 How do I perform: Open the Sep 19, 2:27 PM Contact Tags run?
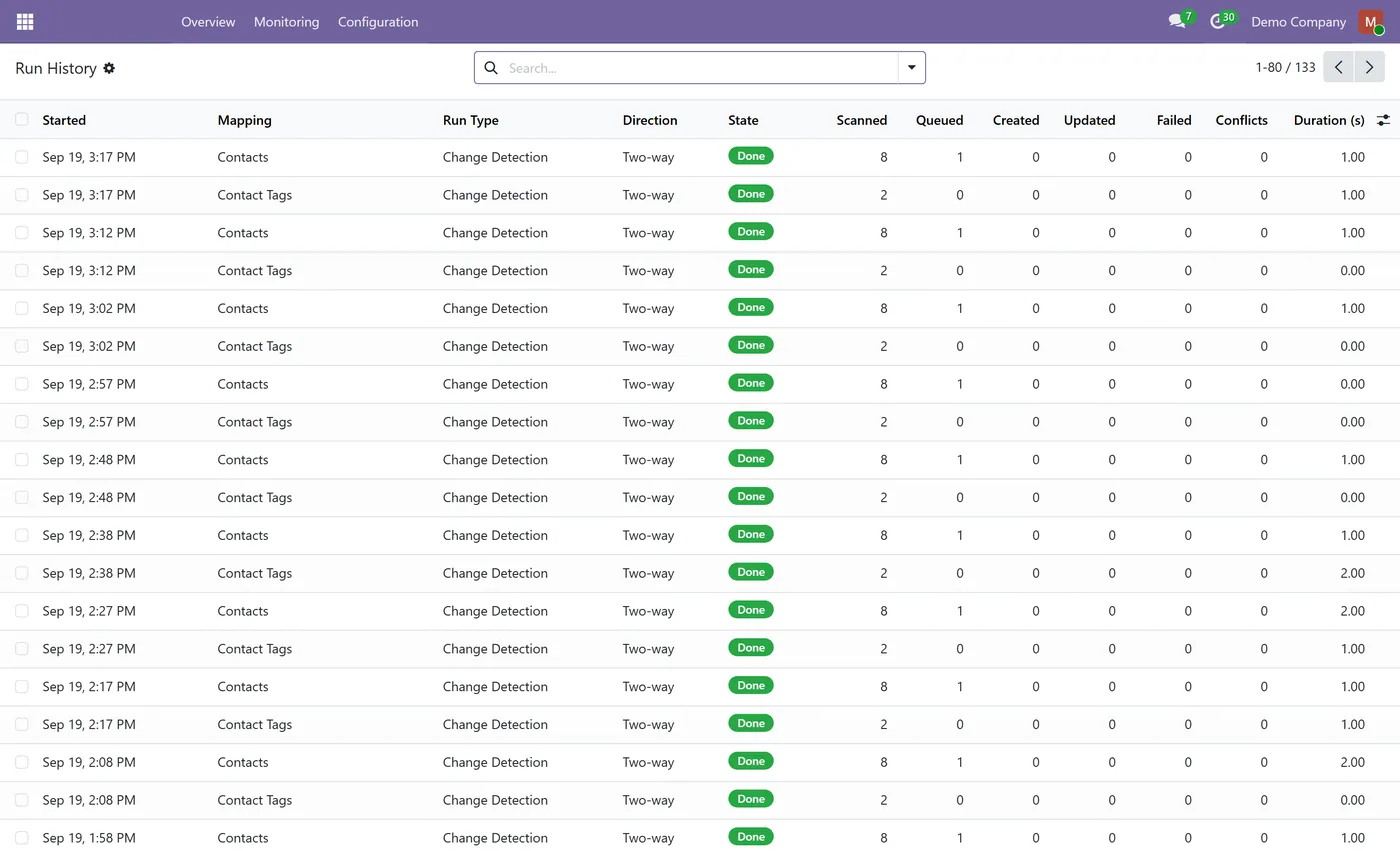click(700, 649)
